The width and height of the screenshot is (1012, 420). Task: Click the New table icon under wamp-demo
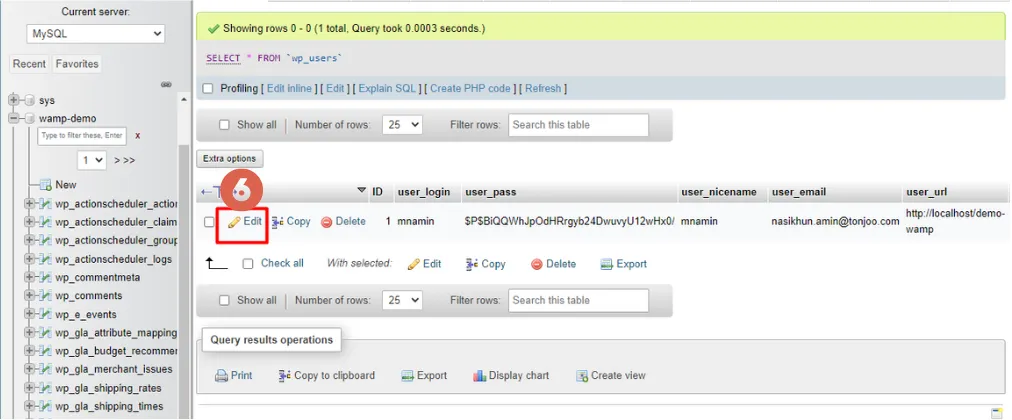(x=46, y=185)
